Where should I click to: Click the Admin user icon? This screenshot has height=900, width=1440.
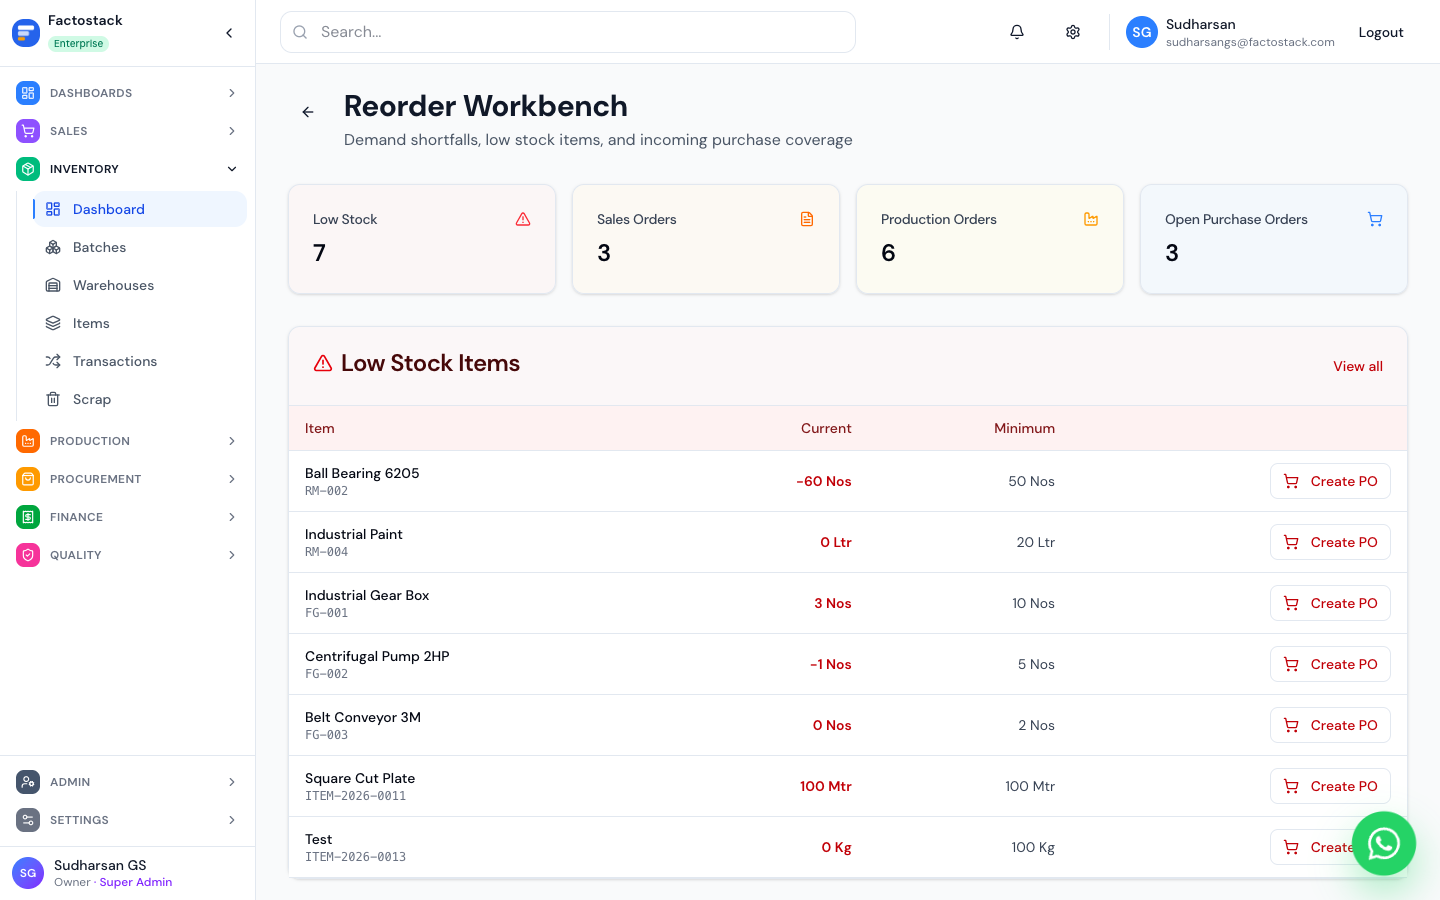tap(28, 782)
